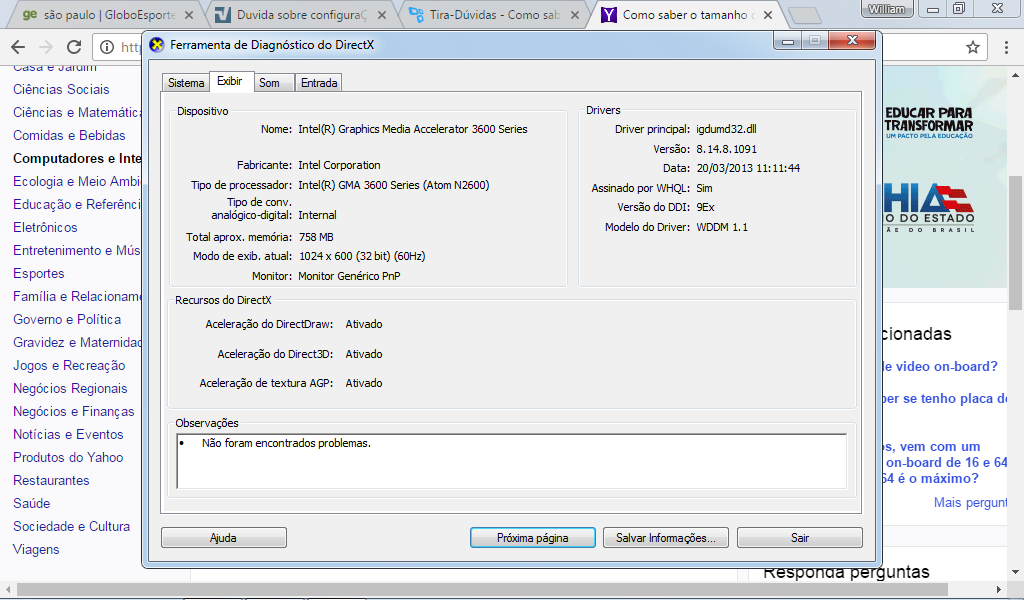Viewport: 1024px width, 600px height.
Task: Click the William profile button in Chrome
Action: (x=887, y=9)
